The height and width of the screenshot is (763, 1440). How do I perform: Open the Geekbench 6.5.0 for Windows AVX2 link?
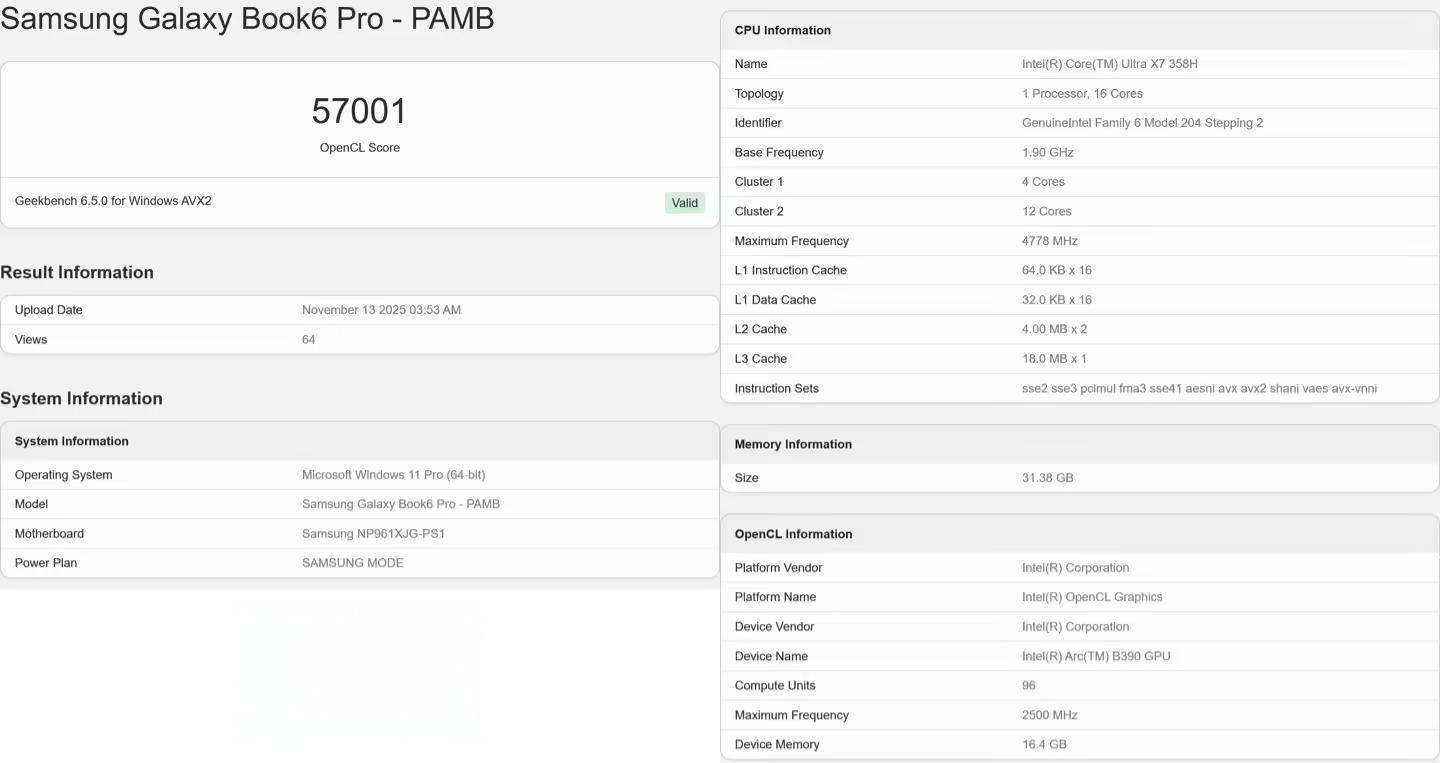[x=115, y=199]
